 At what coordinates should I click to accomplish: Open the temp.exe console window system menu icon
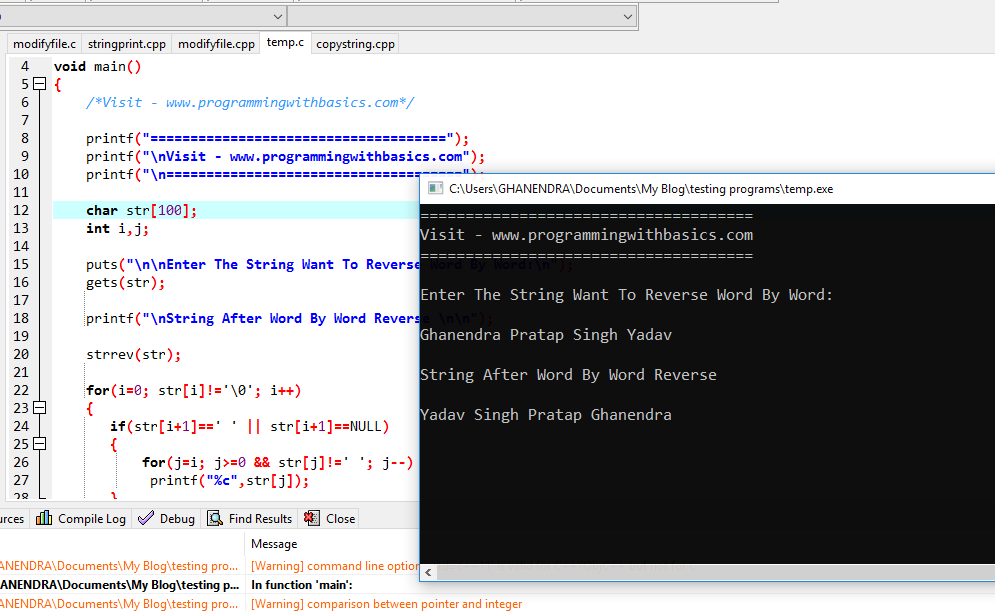point(434,188)
